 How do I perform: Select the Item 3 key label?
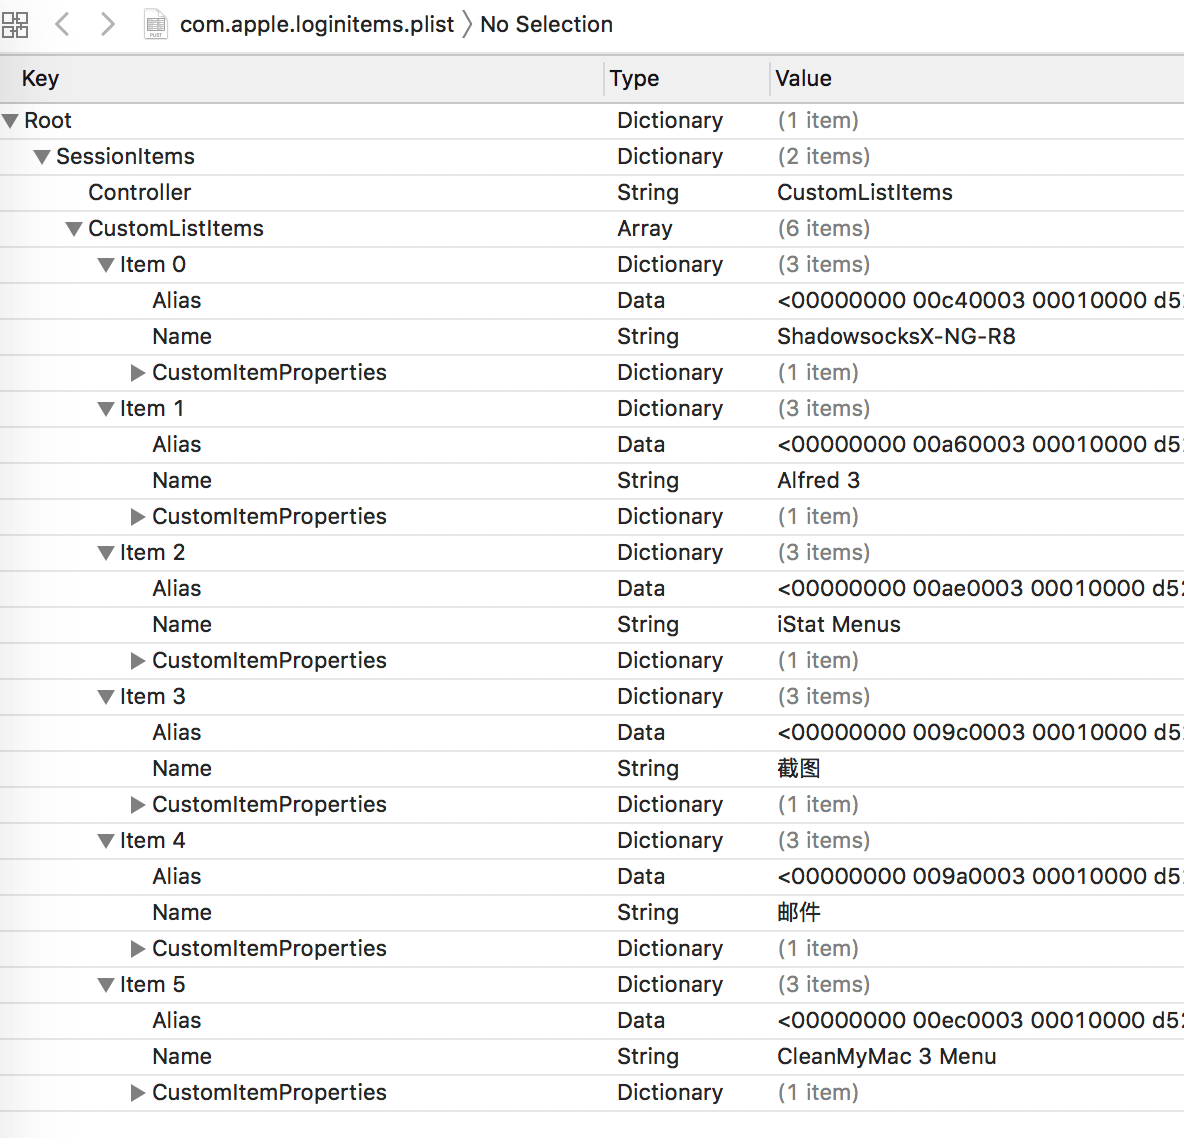[153, 696]
